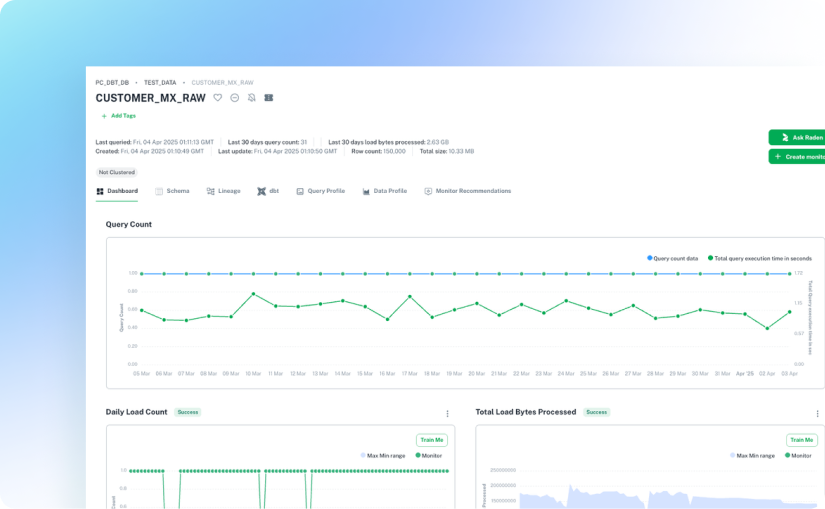Image resolution: width=825 pixels, height=509 pixels.
Task: Click the Success badge beside Total Load Bytes Processed
Action: pyautogui.click(x=597, y=412)
